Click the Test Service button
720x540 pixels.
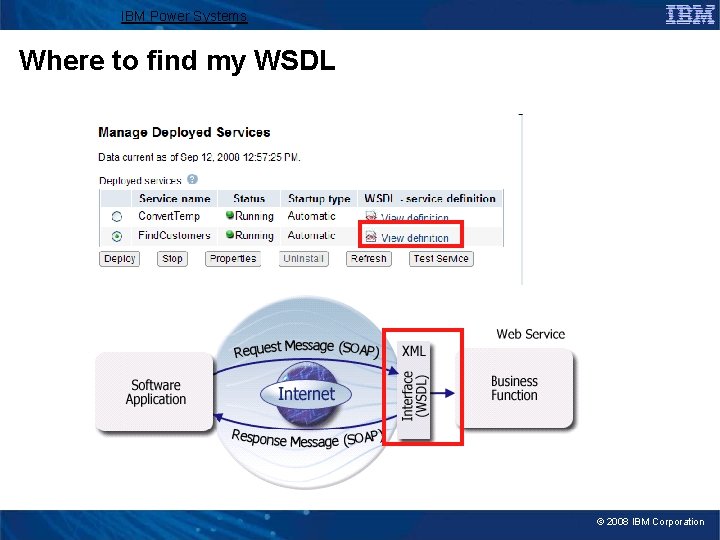[441, 259]
